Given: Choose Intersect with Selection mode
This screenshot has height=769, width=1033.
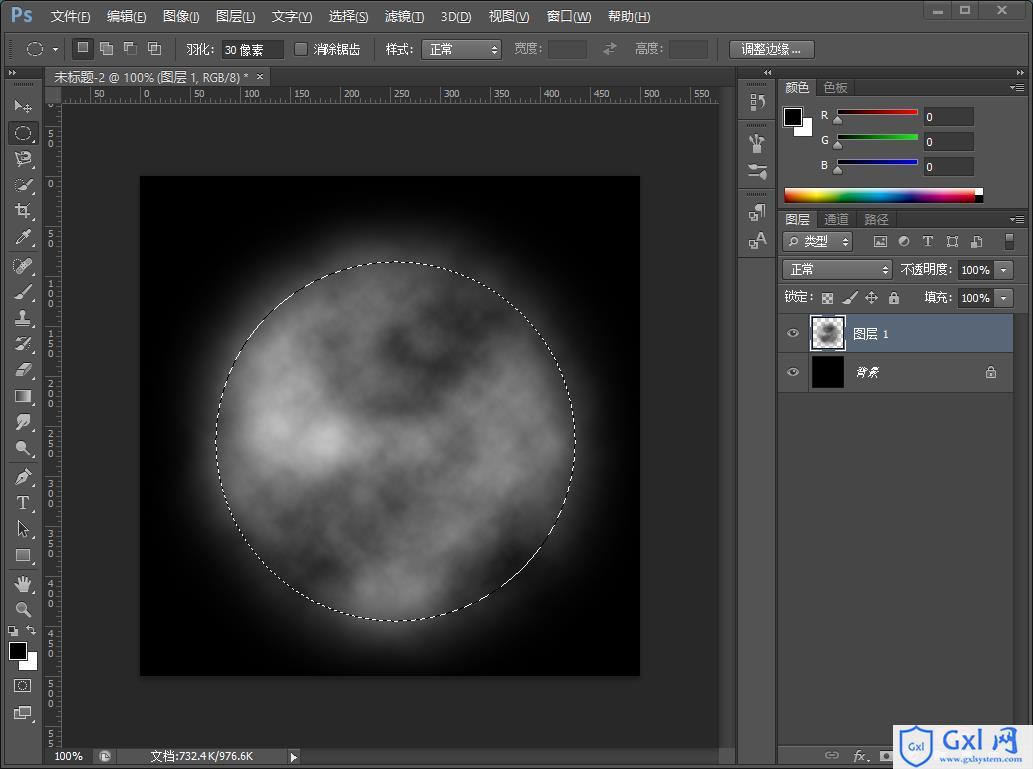Looking at the screenshot, I should click(154, 48).
